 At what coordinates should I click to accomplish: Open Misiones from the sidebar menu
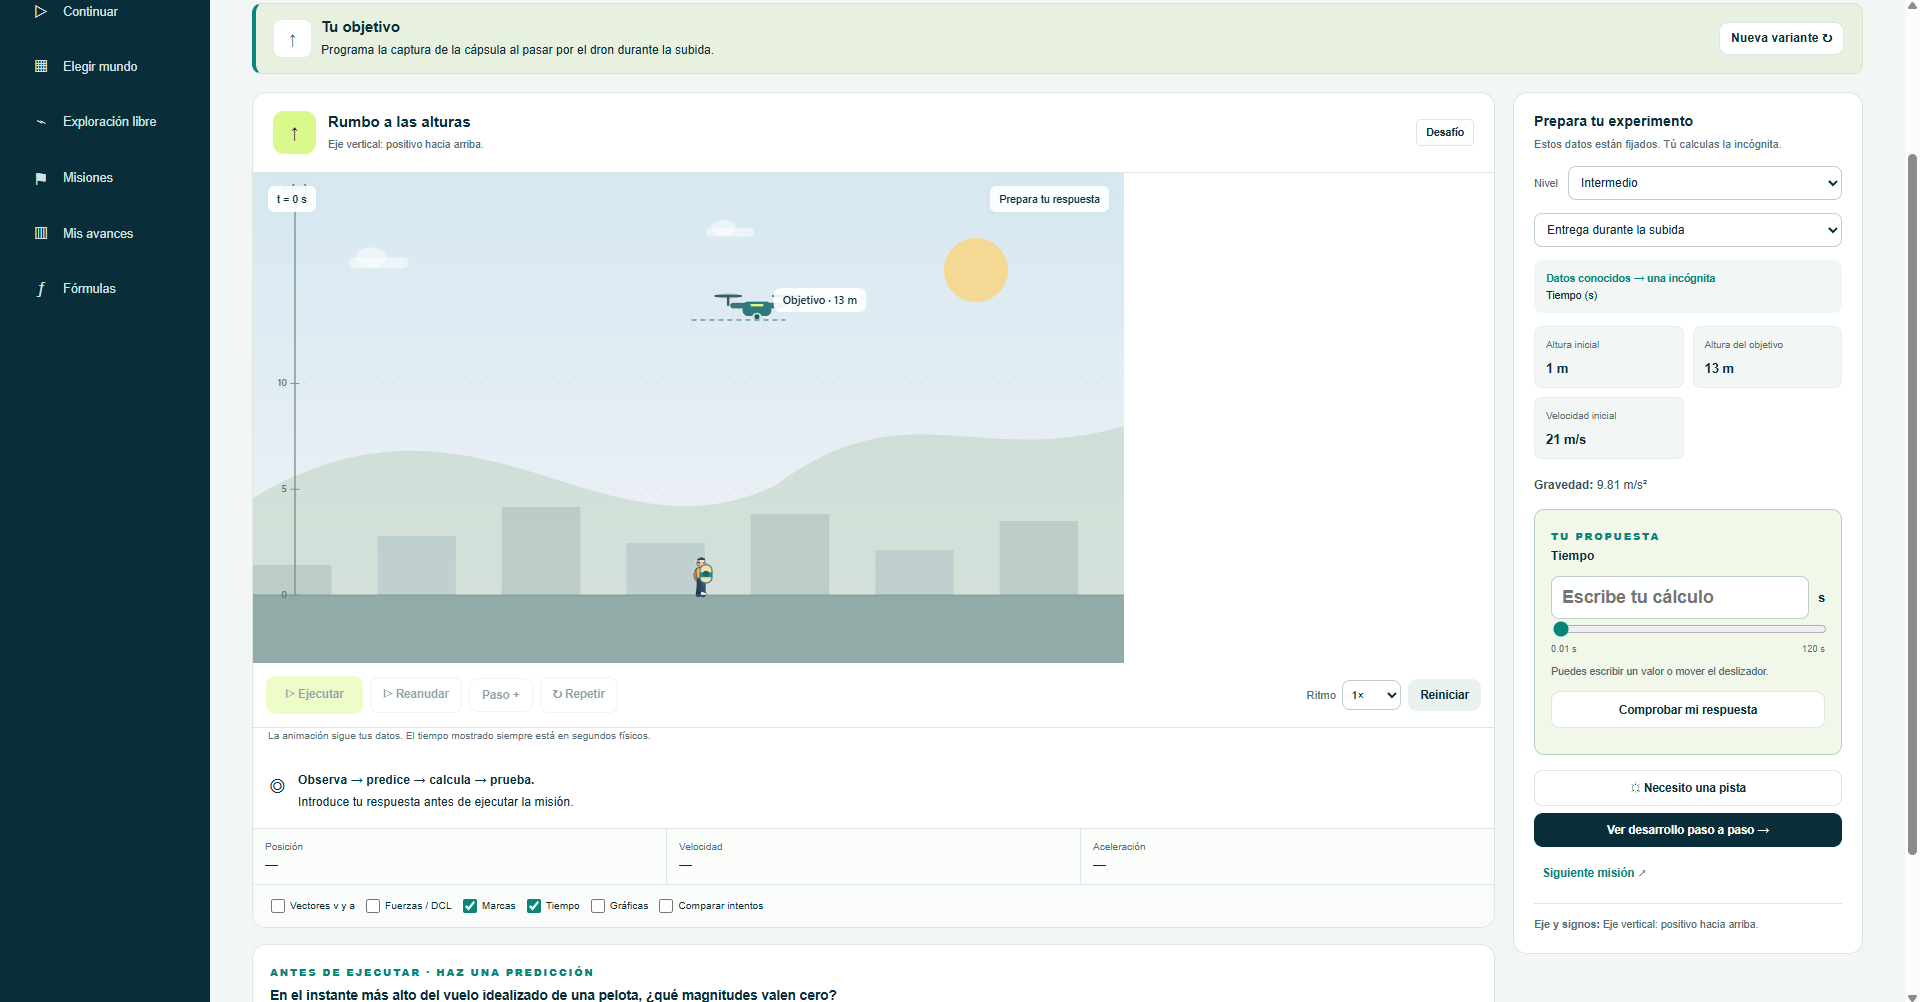pos(88,178)
